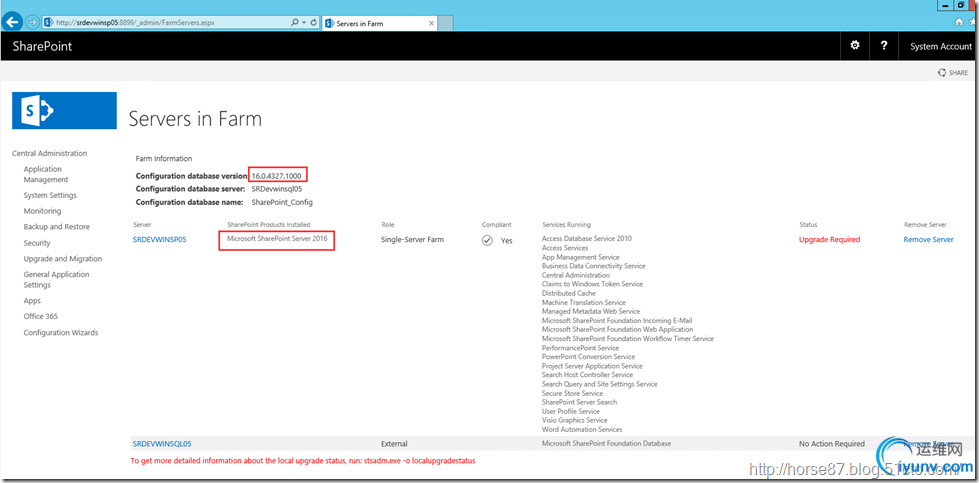The width and height of the screenshot is (979, 483).
Task: Click the PerformancePoint Service entry
Action: tap(580, 348)
